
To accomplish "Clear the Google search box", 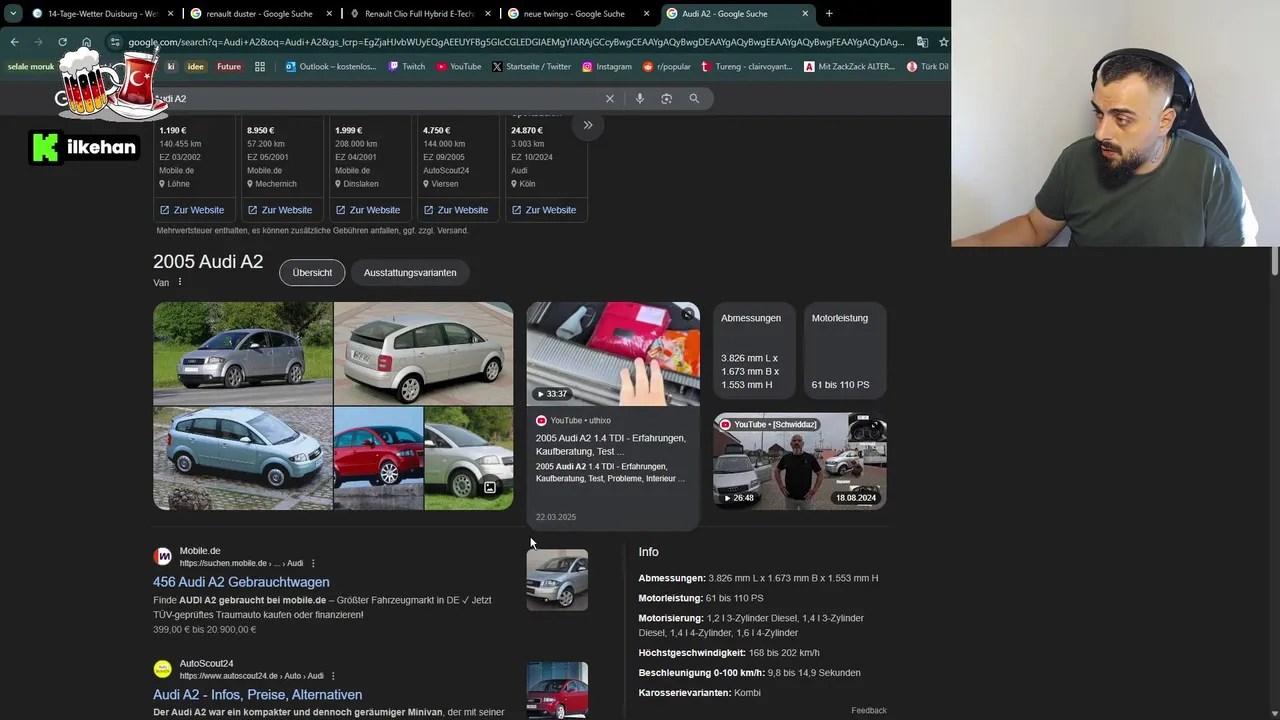I will 609,98.
